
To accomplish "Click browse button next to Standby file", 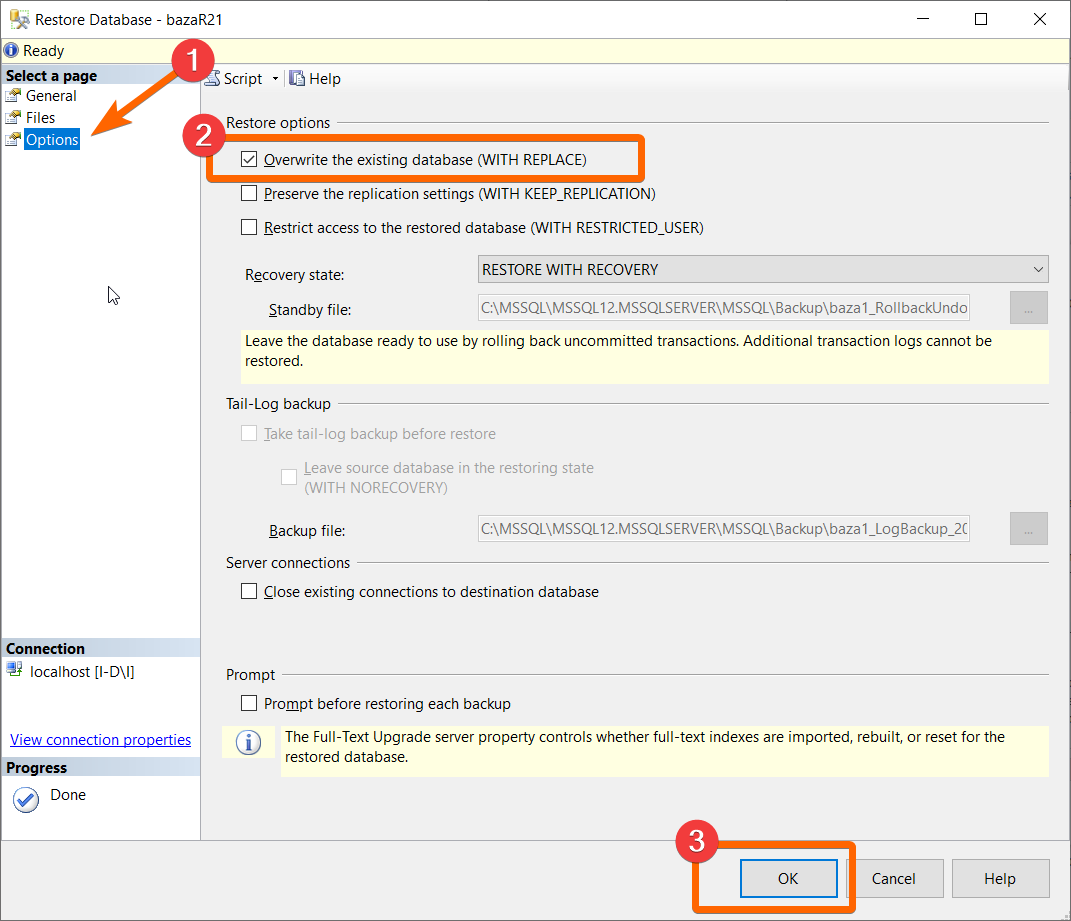I will click(x=1029, y=307).
